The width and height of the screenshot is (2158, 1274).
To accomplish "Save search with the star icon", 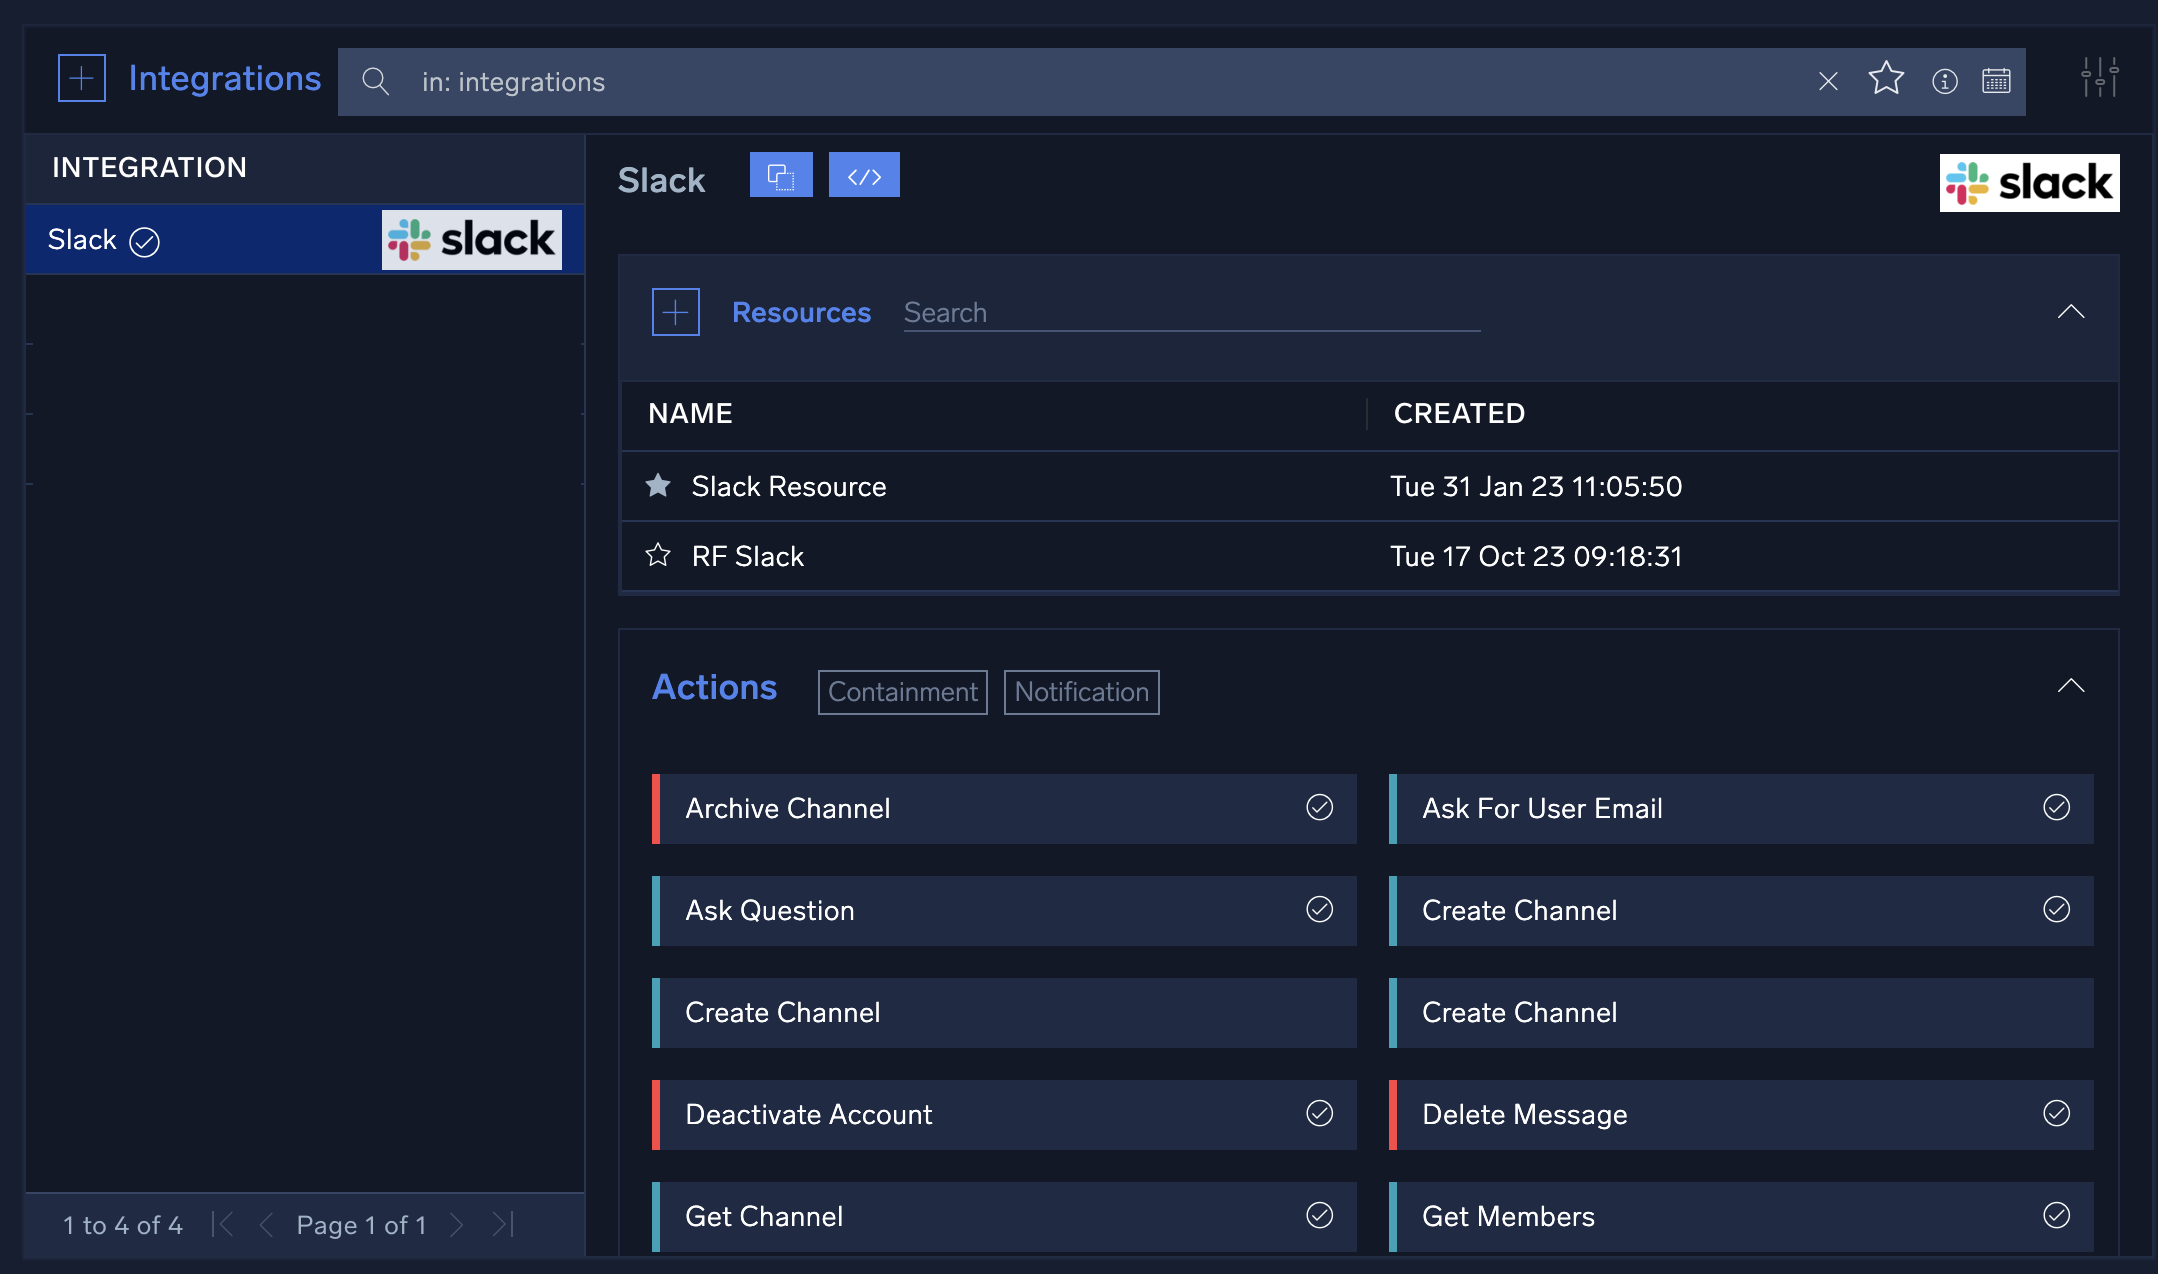I will point(1886,78).
